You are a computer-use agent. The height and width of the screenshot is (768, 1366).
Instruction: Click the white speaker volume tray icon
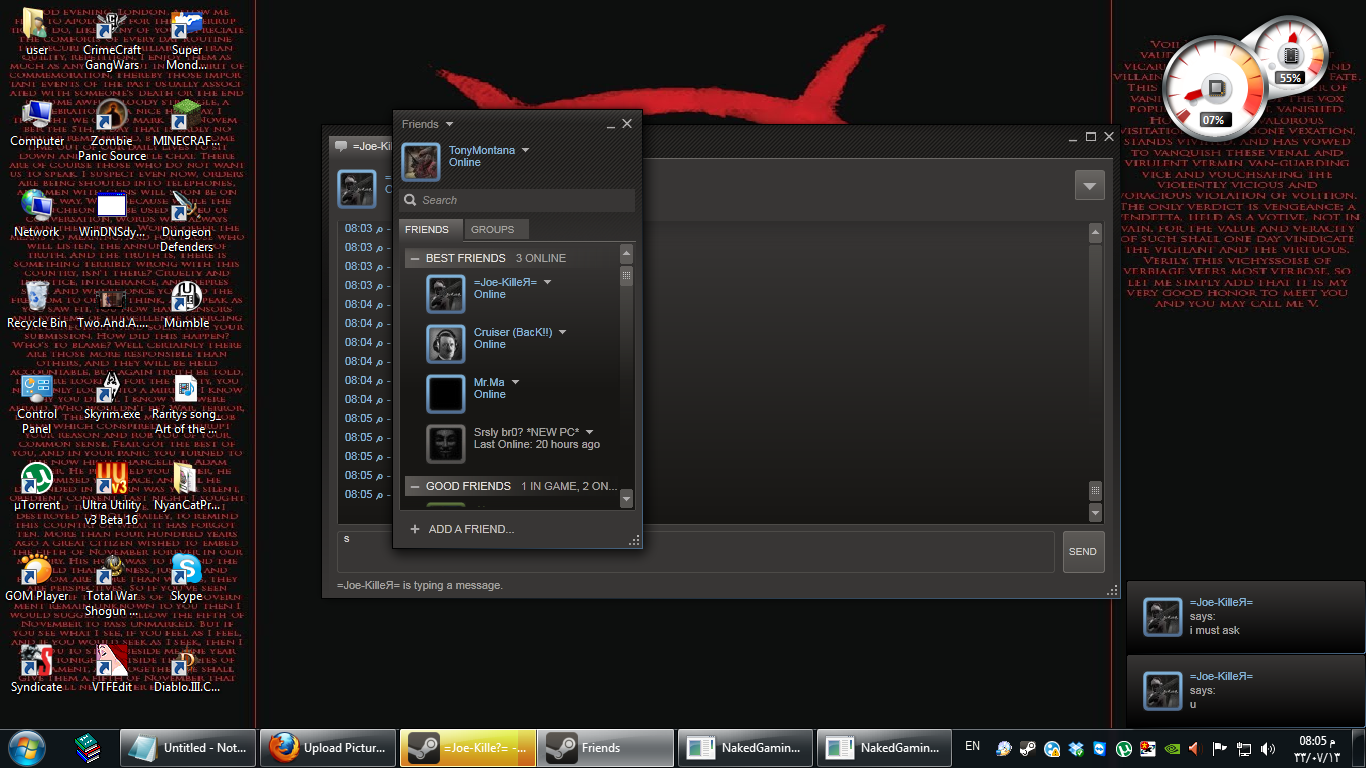[x=1268, y=748]
